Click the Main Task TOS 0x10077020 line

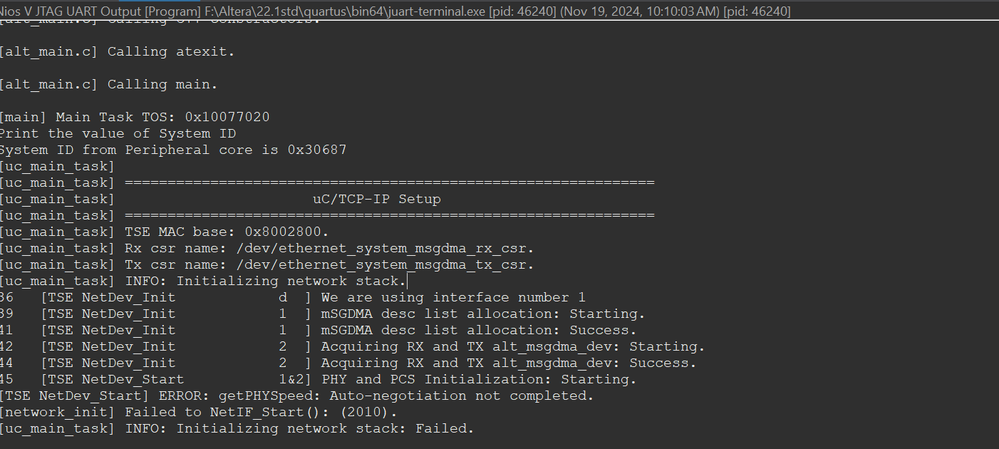(134, 117)
